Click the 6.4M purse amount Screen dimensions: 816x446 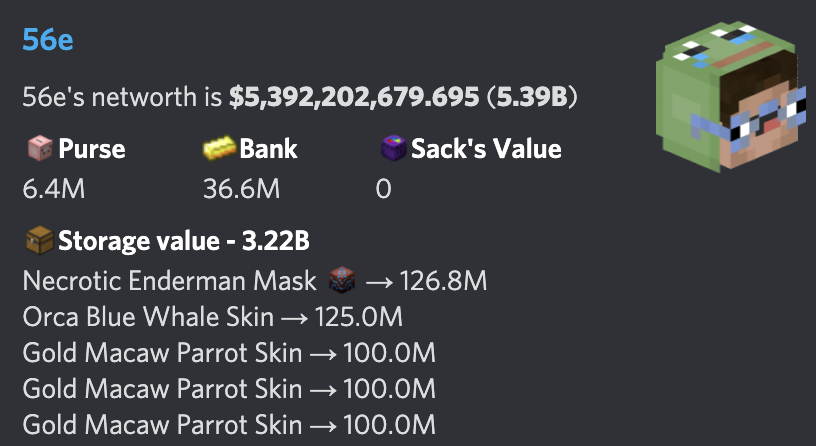pyautogui.click(x=54, y=188)
